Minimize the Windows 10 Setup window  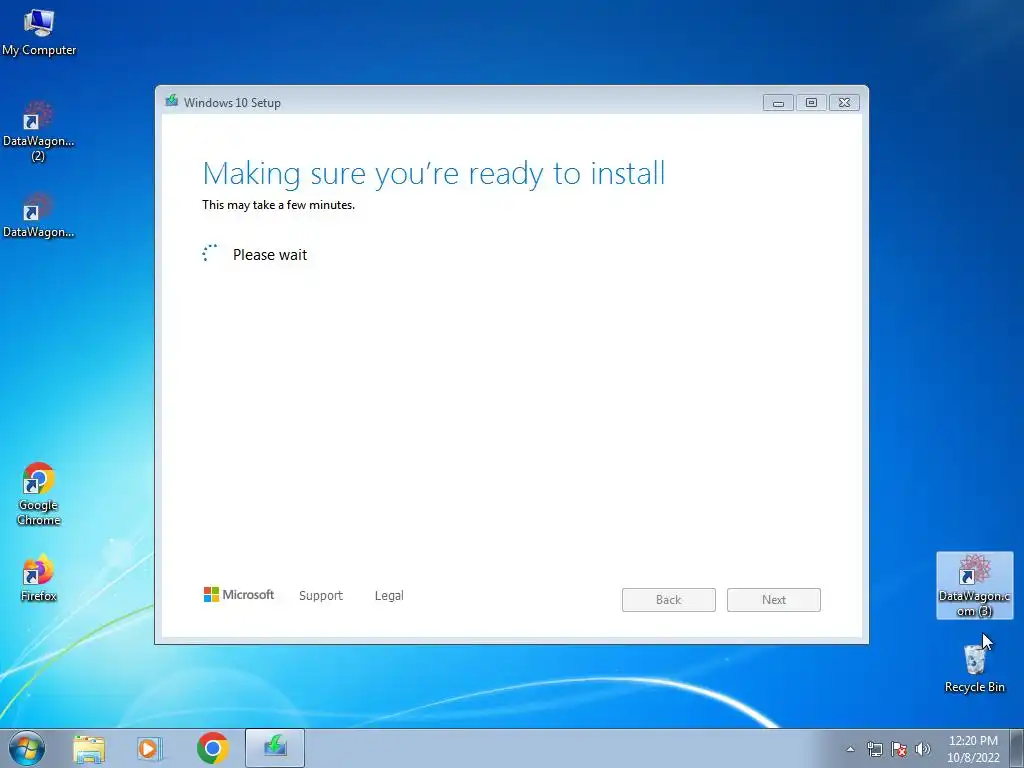778,103
